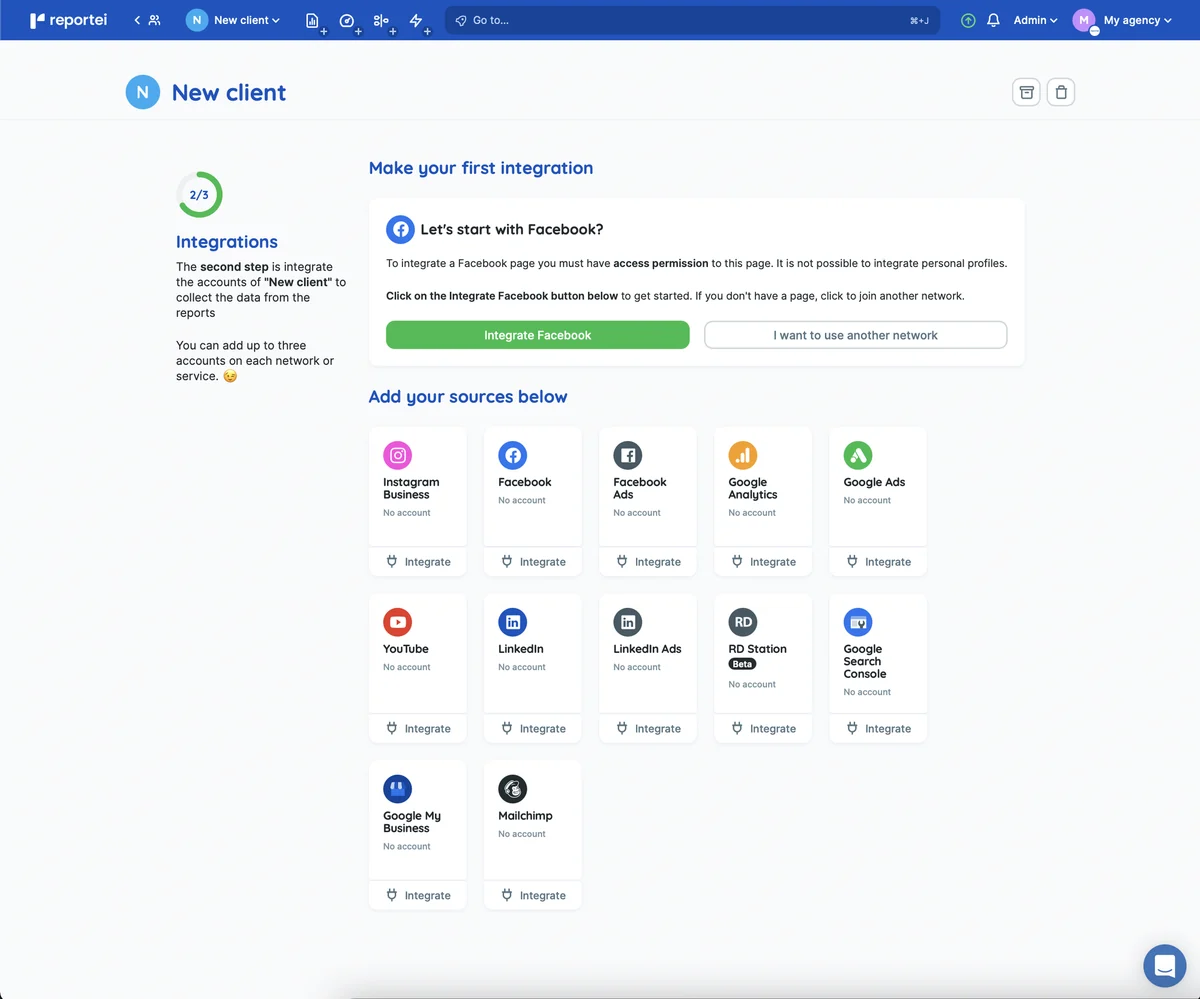Select the YouTube icon
The width and height of the screenshot is (1200, 999).
point(398,623)
